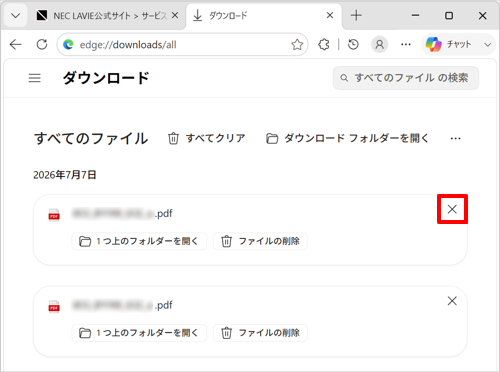This screenshot has height=372, width=500.
Task: Open the tab actions menu chevron
Action: pos(15,15)
